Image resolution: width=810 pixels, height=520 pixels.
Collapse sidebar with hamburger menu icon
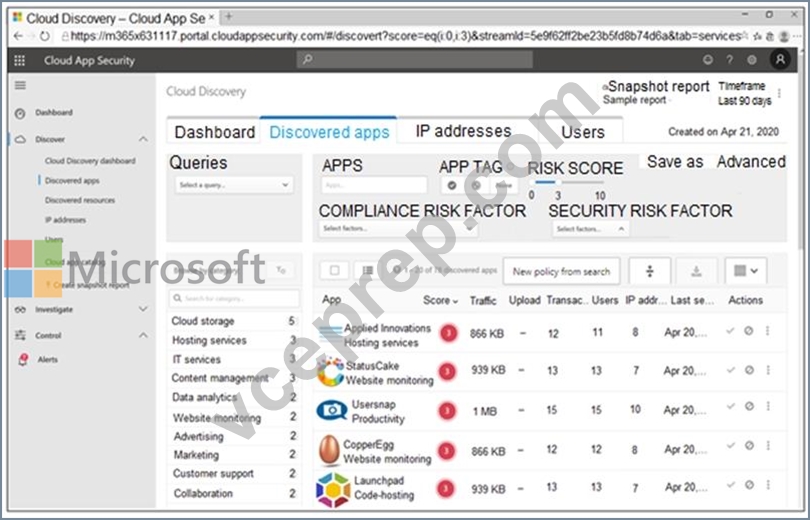point(20,85)
